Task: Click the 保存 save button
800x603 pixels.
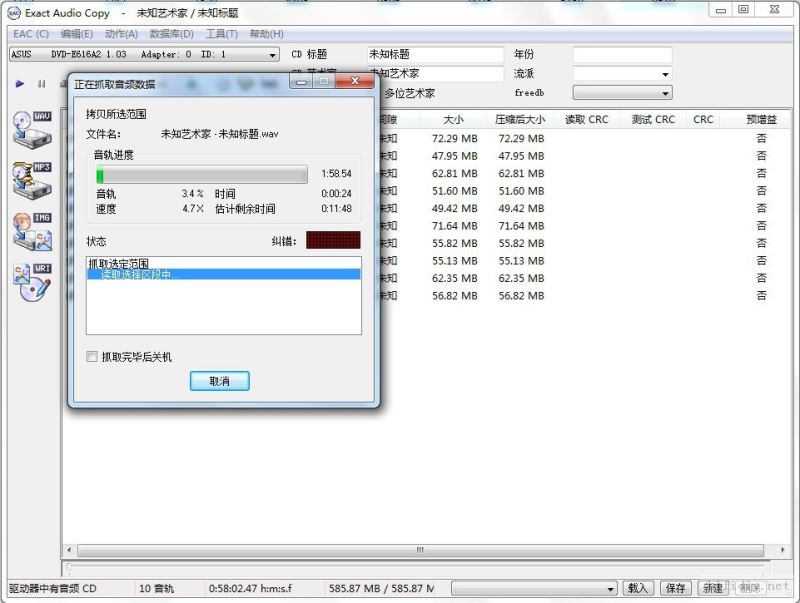Action: (676, 588)
